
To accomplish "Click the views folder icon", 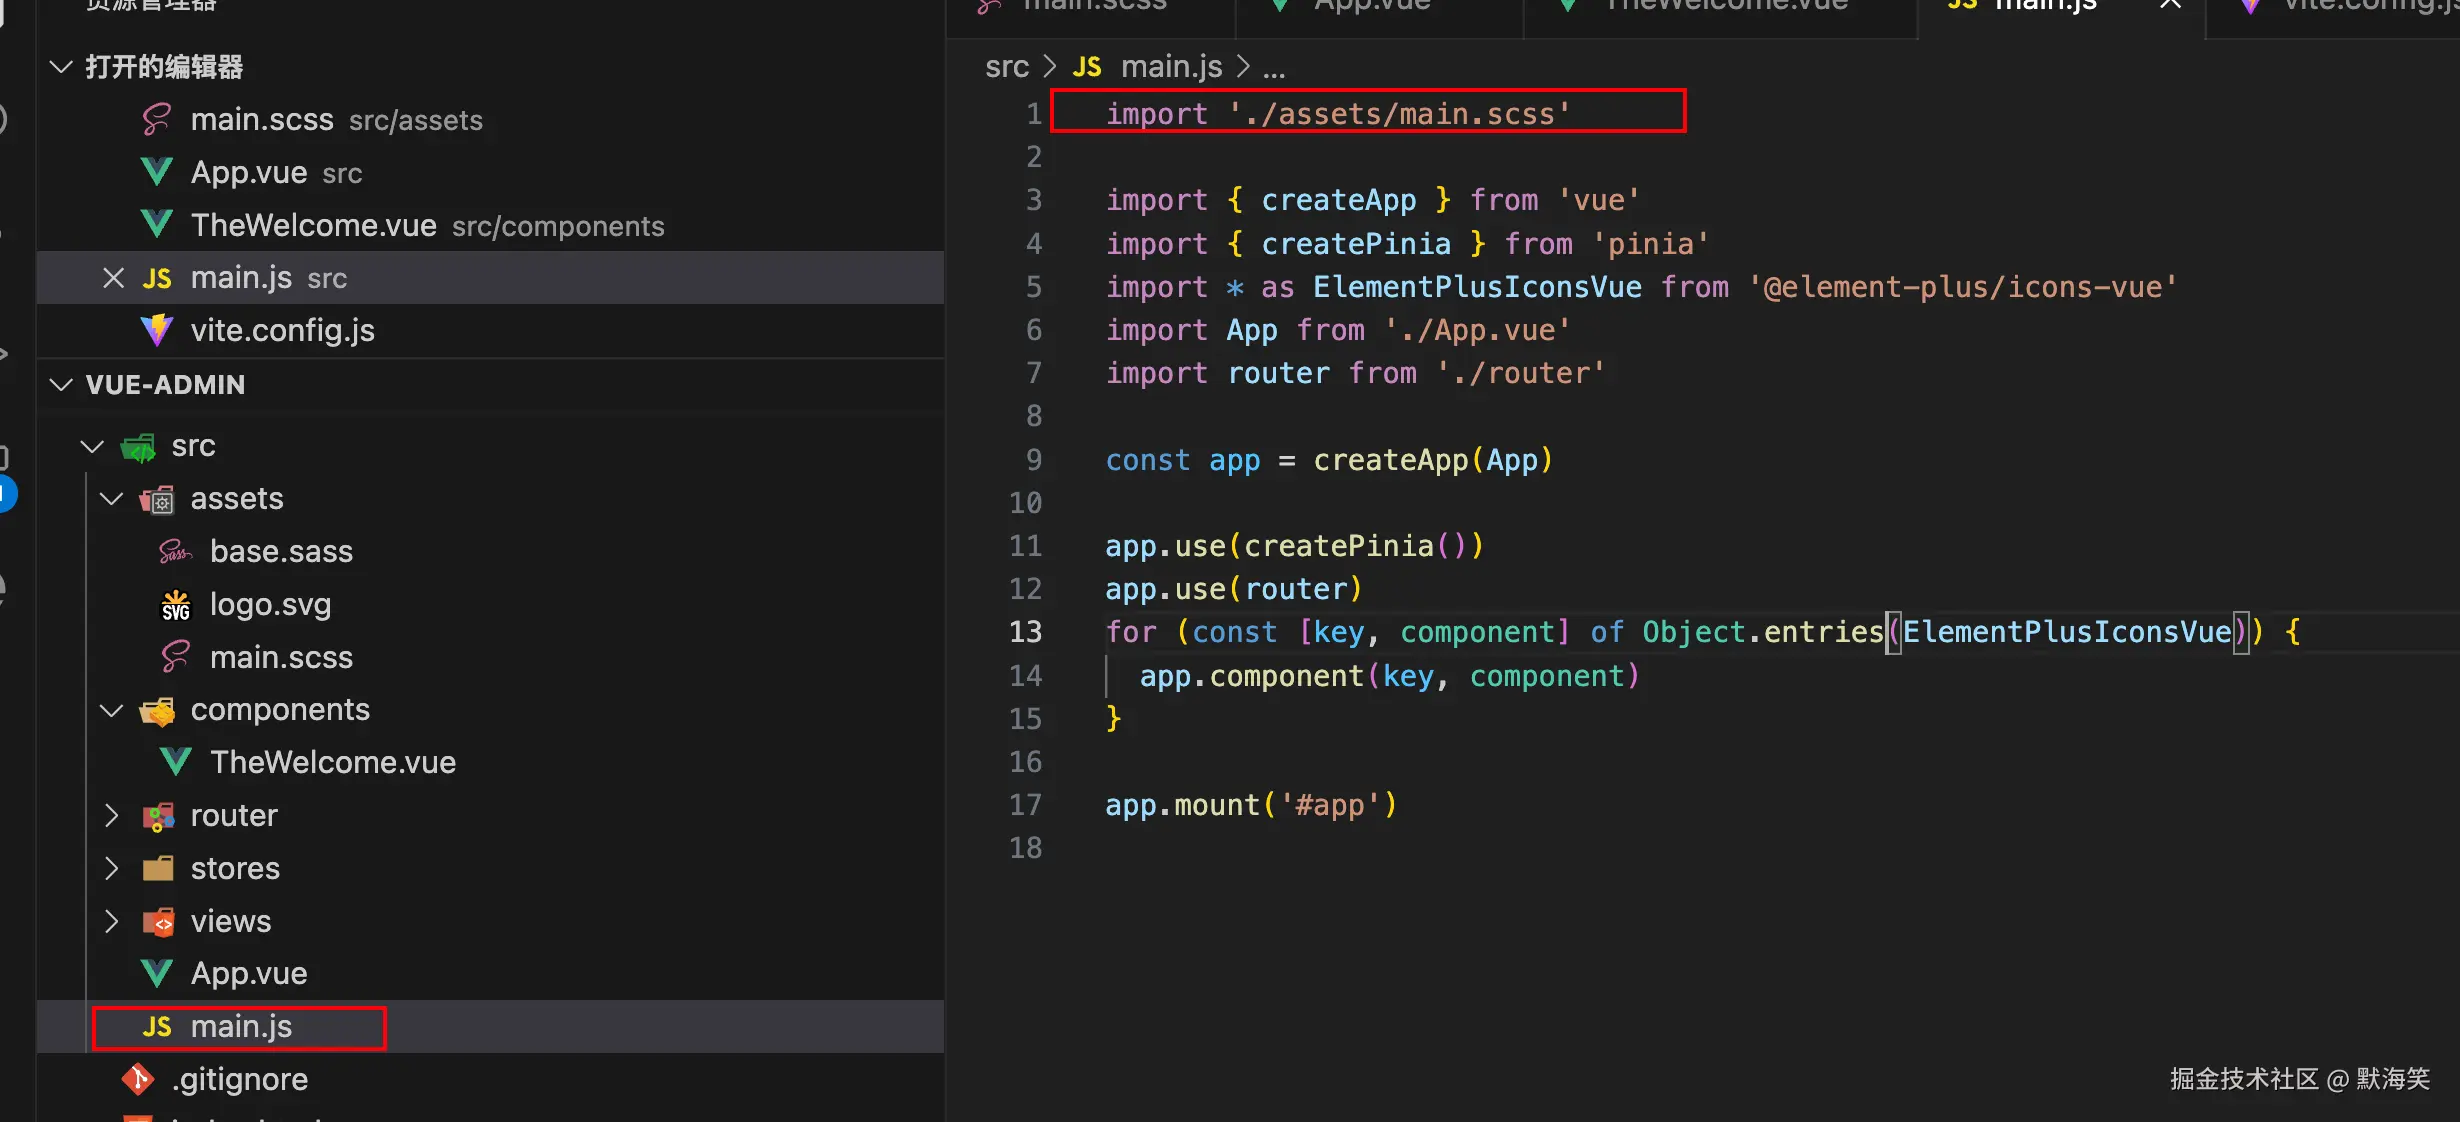I will (x=158, y=921).
